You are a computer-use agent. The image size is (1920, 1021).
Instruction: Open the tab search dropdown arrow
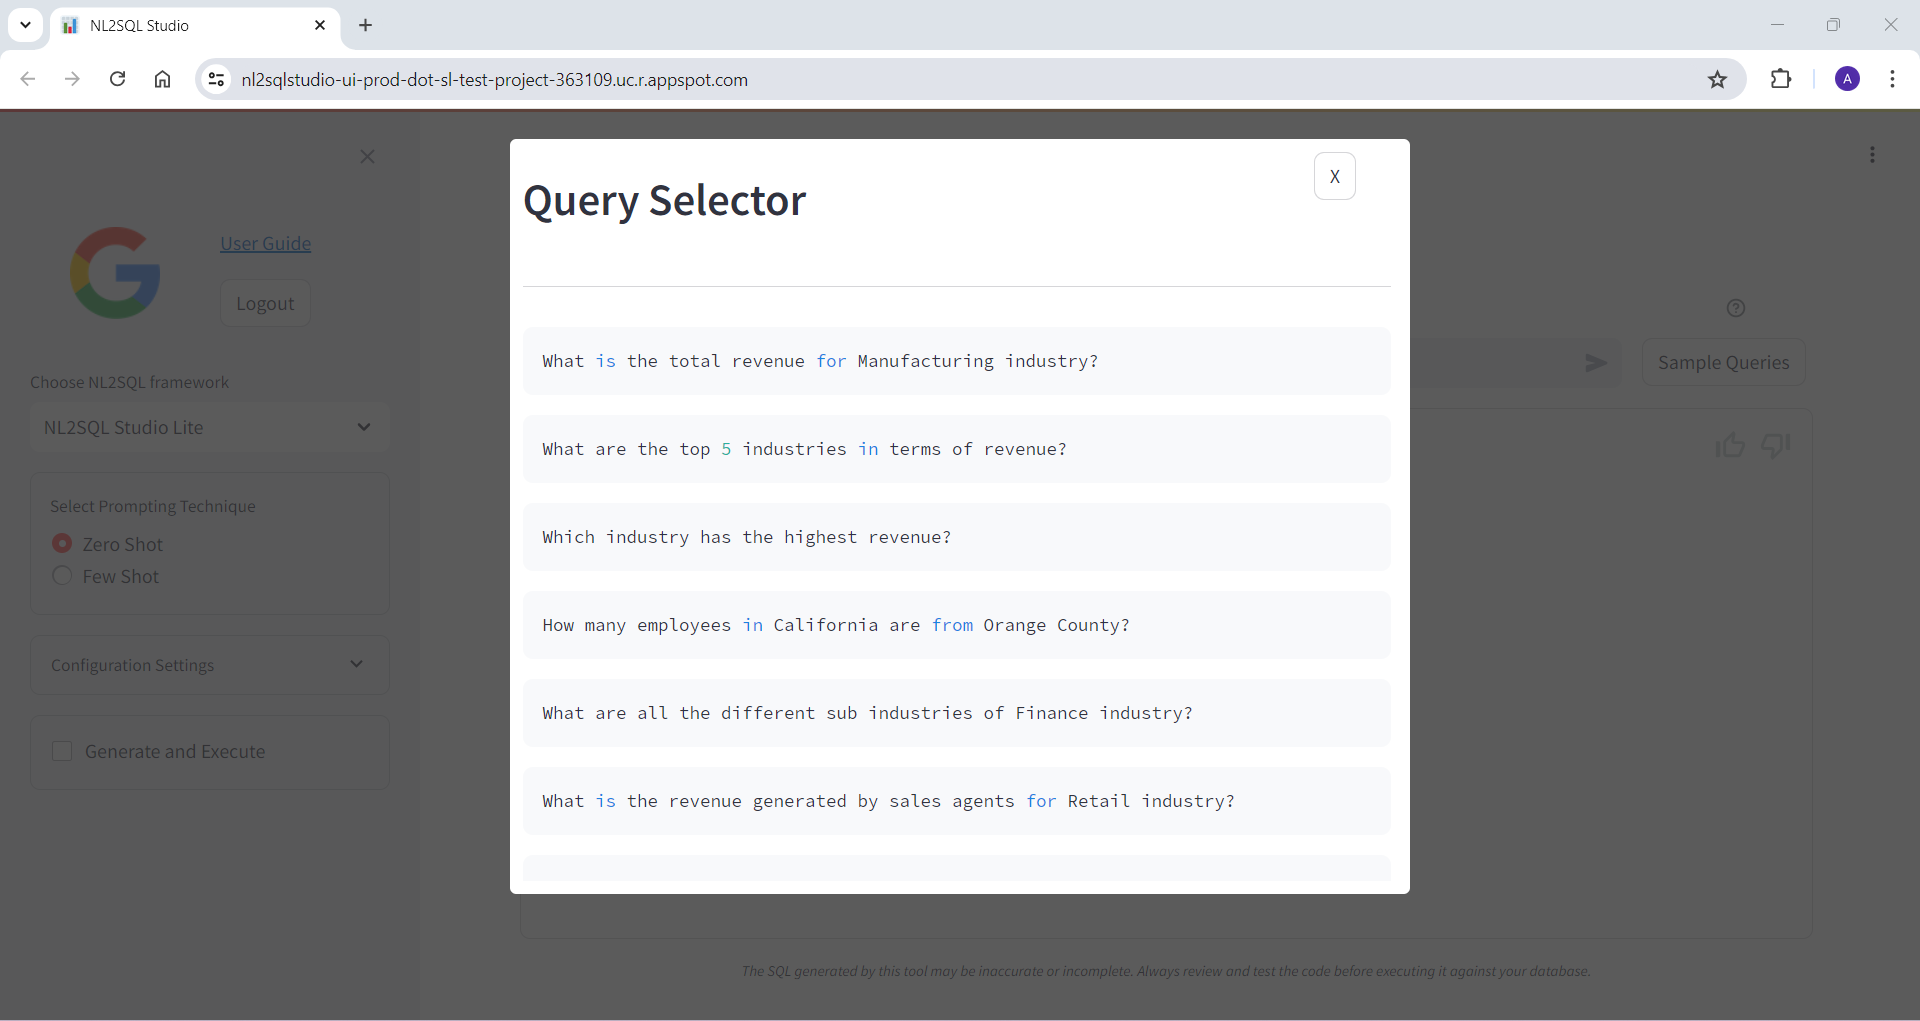pyautogui.click(x=25, y=25)
